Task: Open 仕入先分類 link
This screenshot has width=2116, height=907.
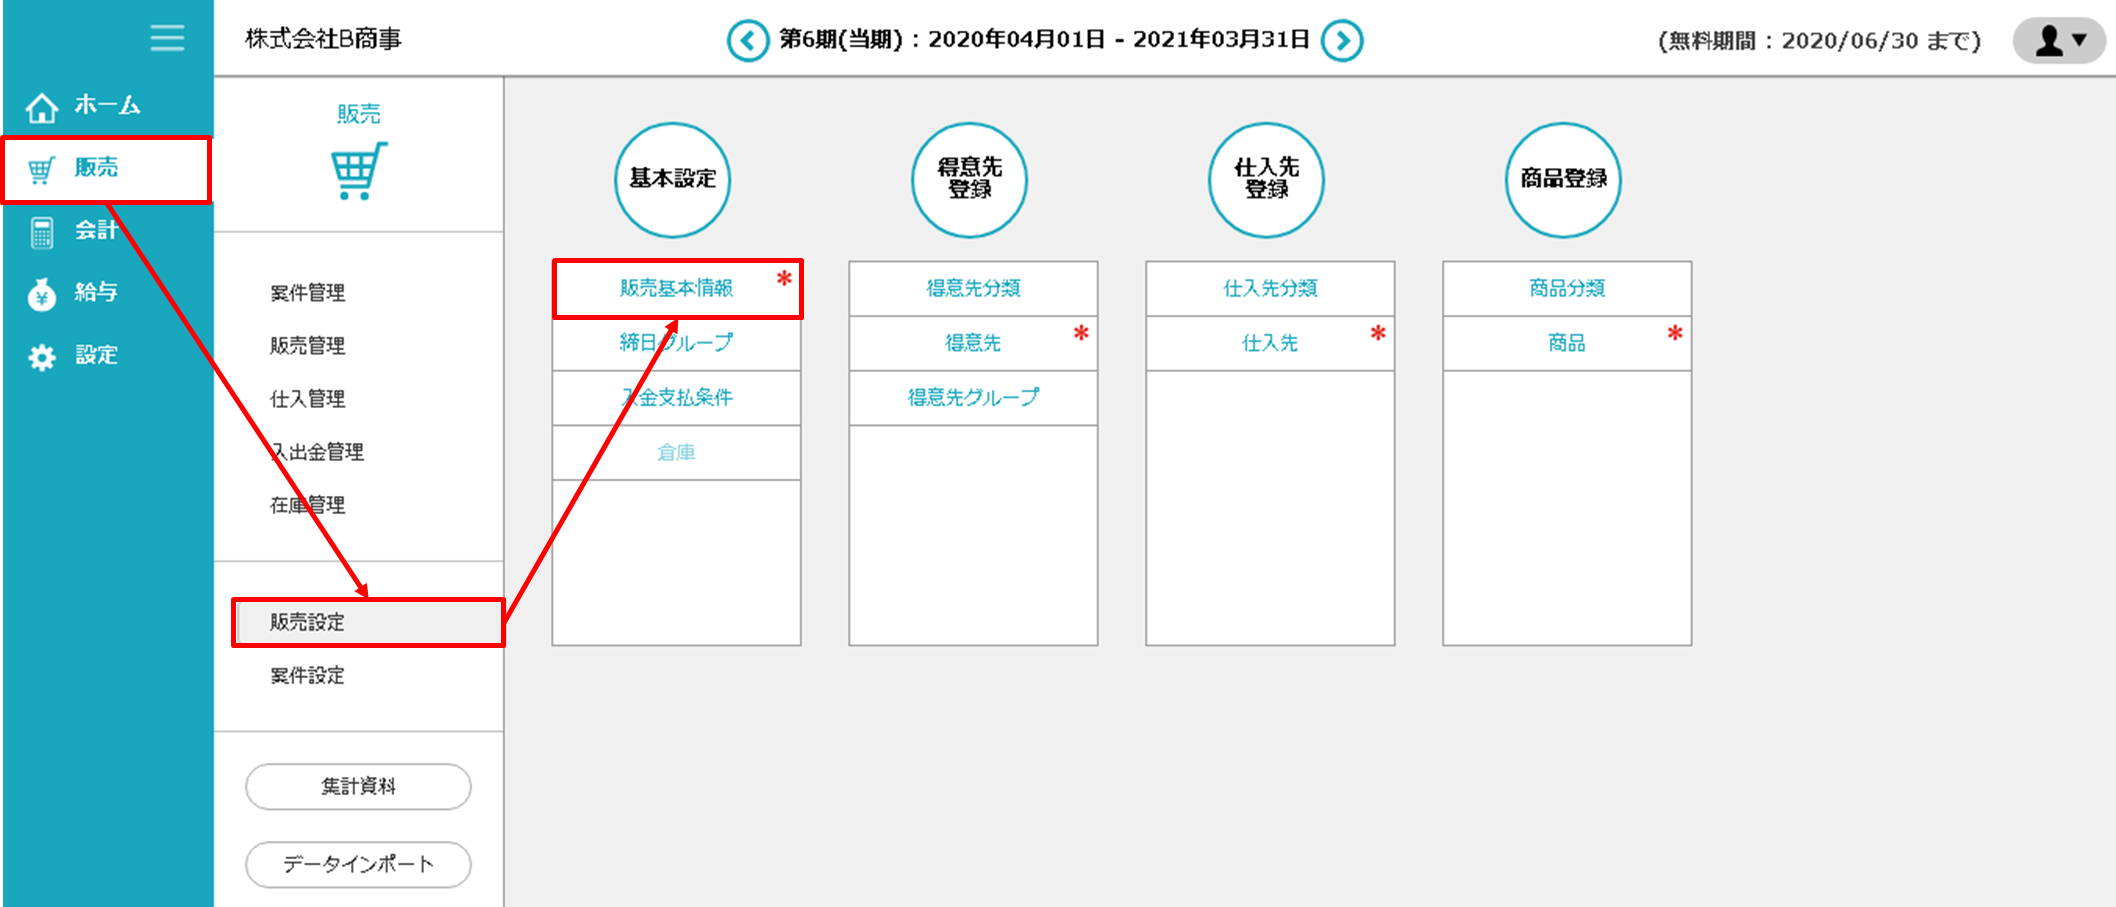Action: pyautogui.click(x=1269, y=289)
